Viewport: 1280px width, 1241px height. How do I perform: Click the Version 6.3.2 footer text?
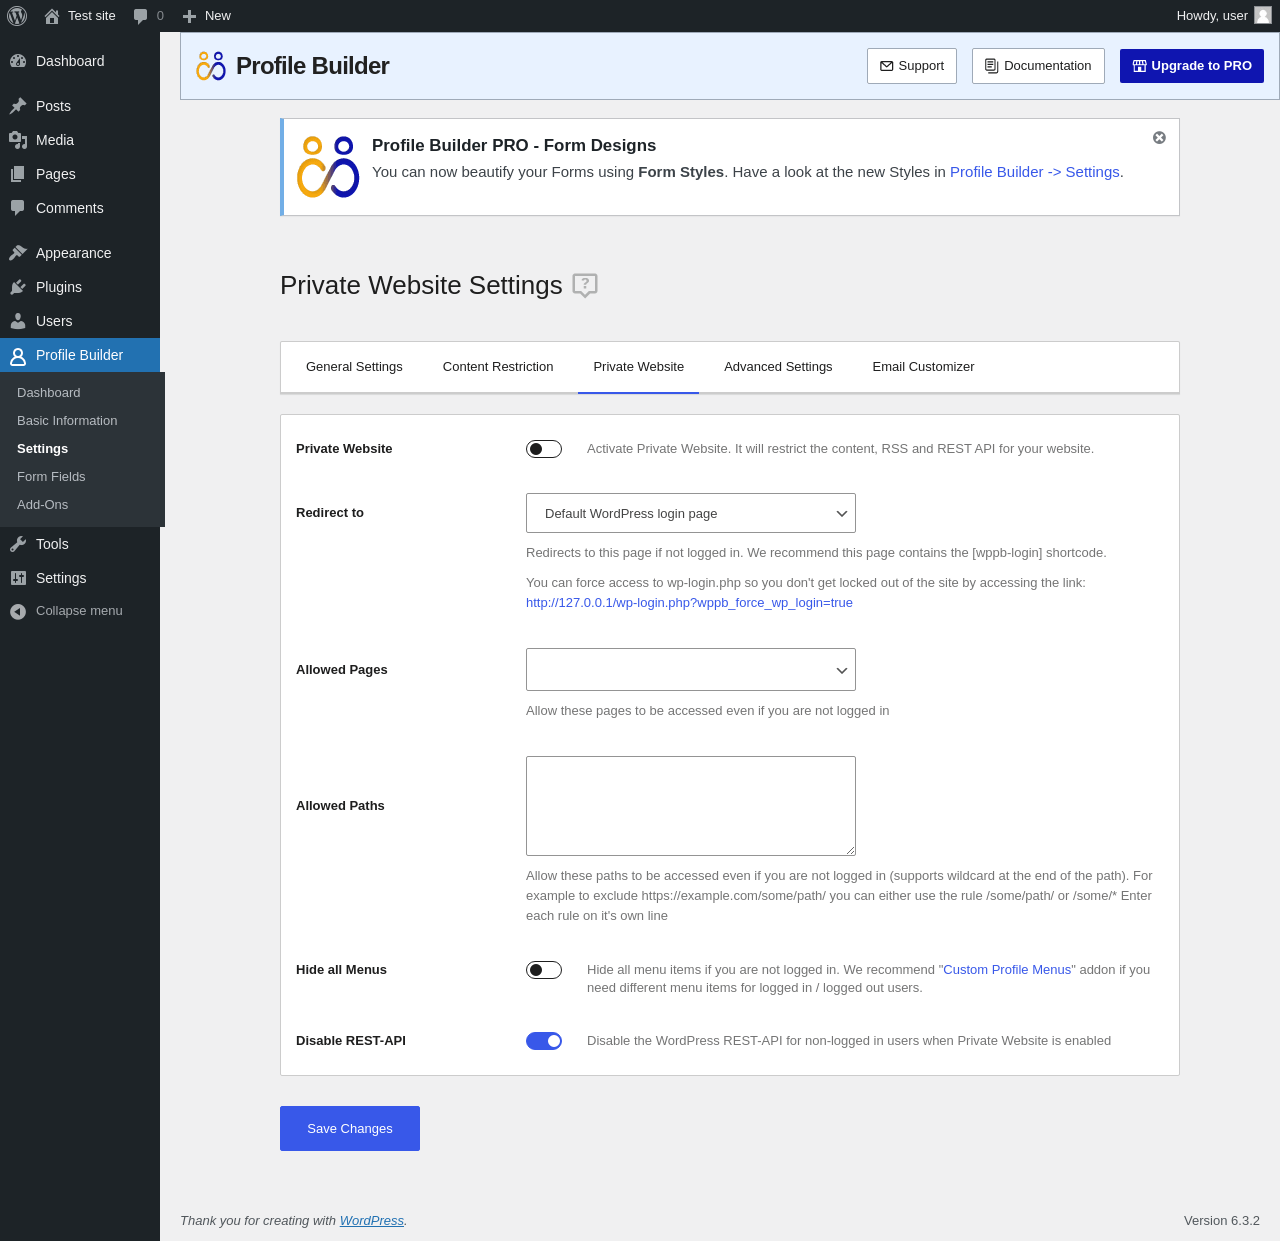tap(1222, 1221)
